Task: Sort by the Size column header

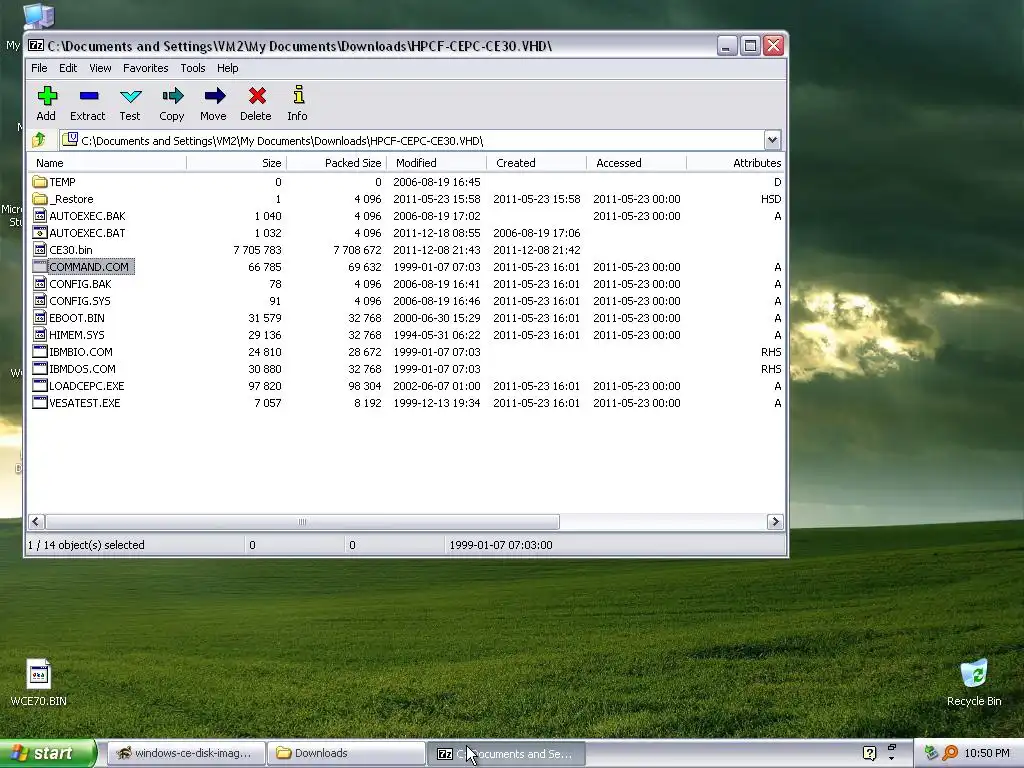Action: [x=236, y=163]
